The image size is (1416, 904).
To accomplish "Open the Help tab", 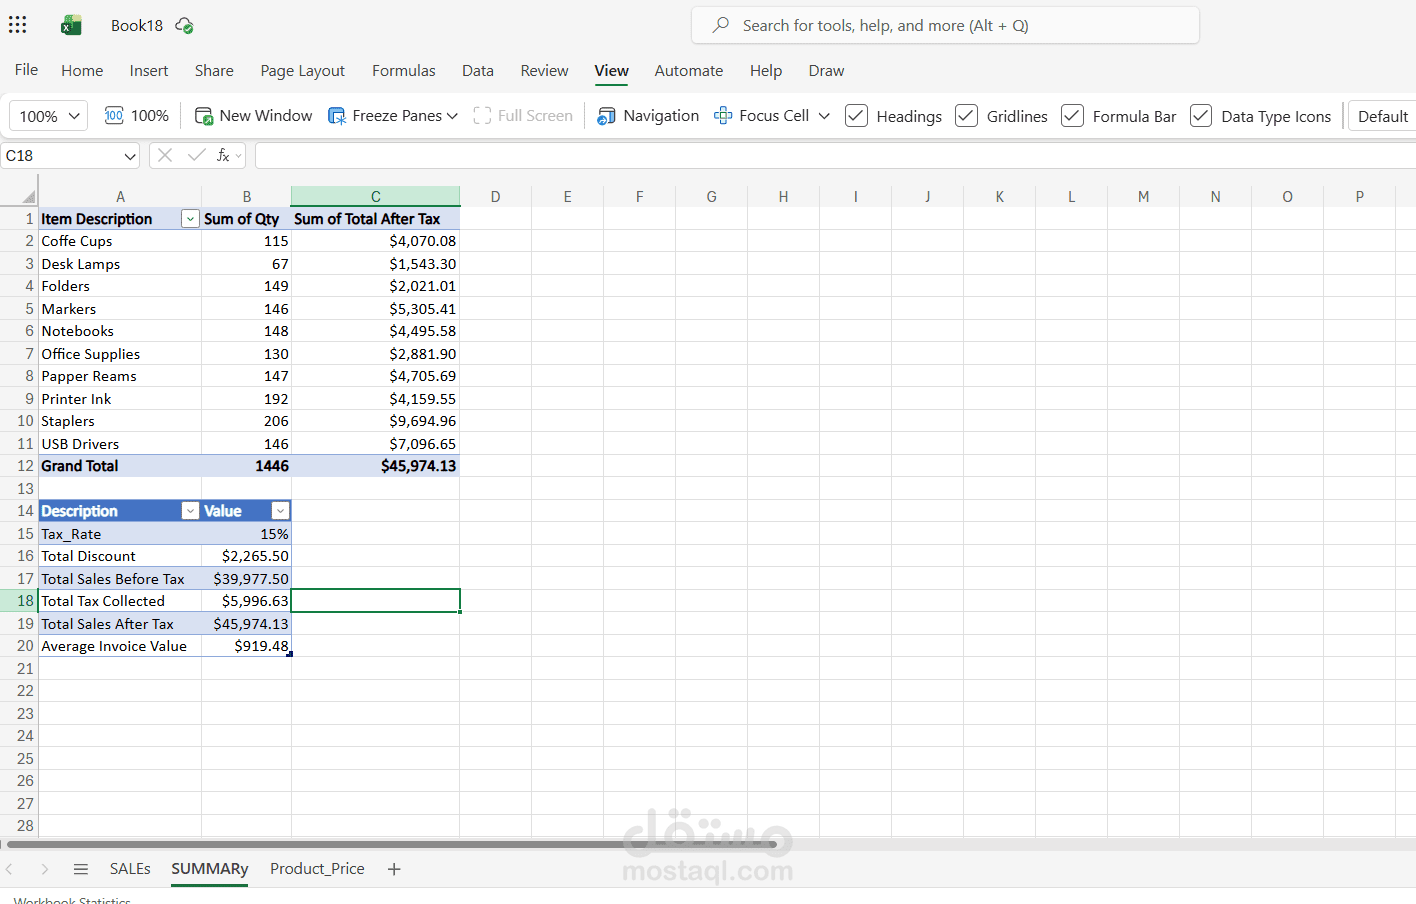I will 766,71.
